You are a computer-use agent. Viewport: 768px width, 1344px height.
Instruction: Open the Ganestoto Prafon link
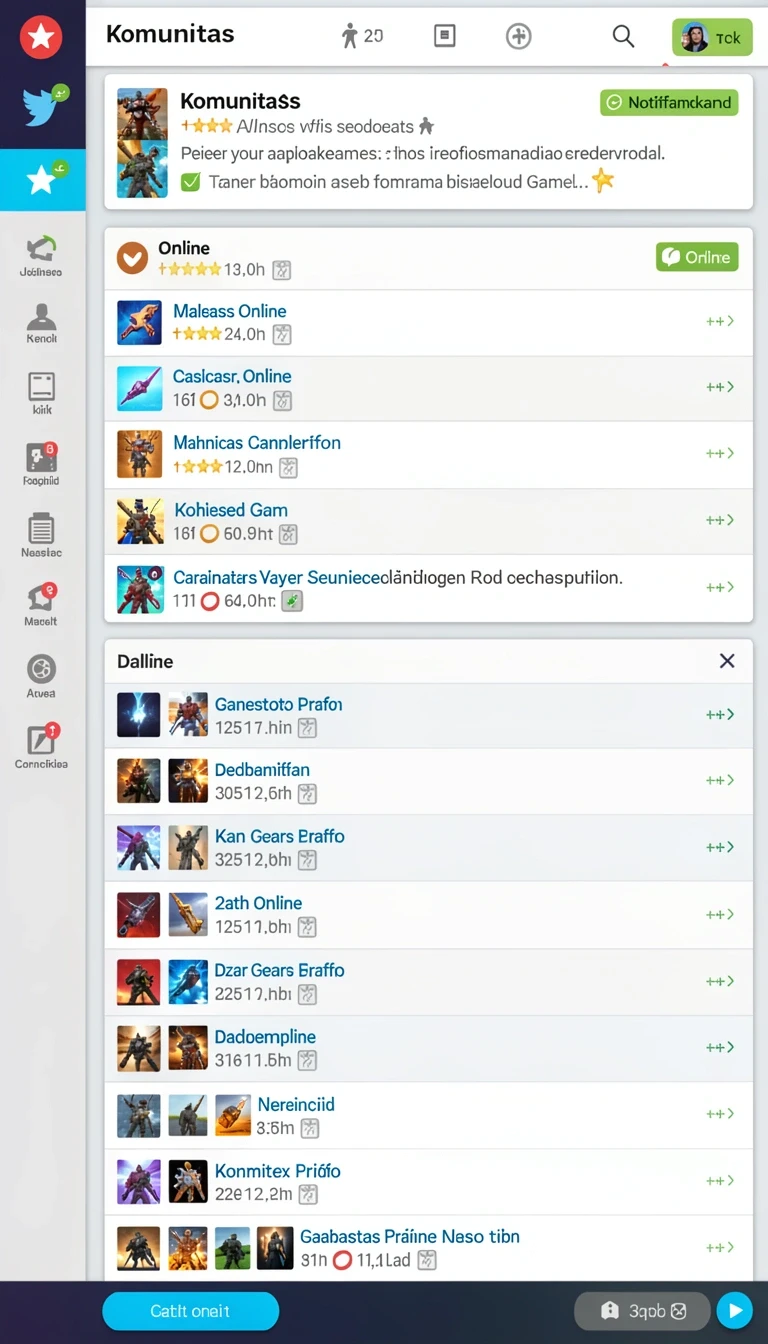[x=279, y=704]
